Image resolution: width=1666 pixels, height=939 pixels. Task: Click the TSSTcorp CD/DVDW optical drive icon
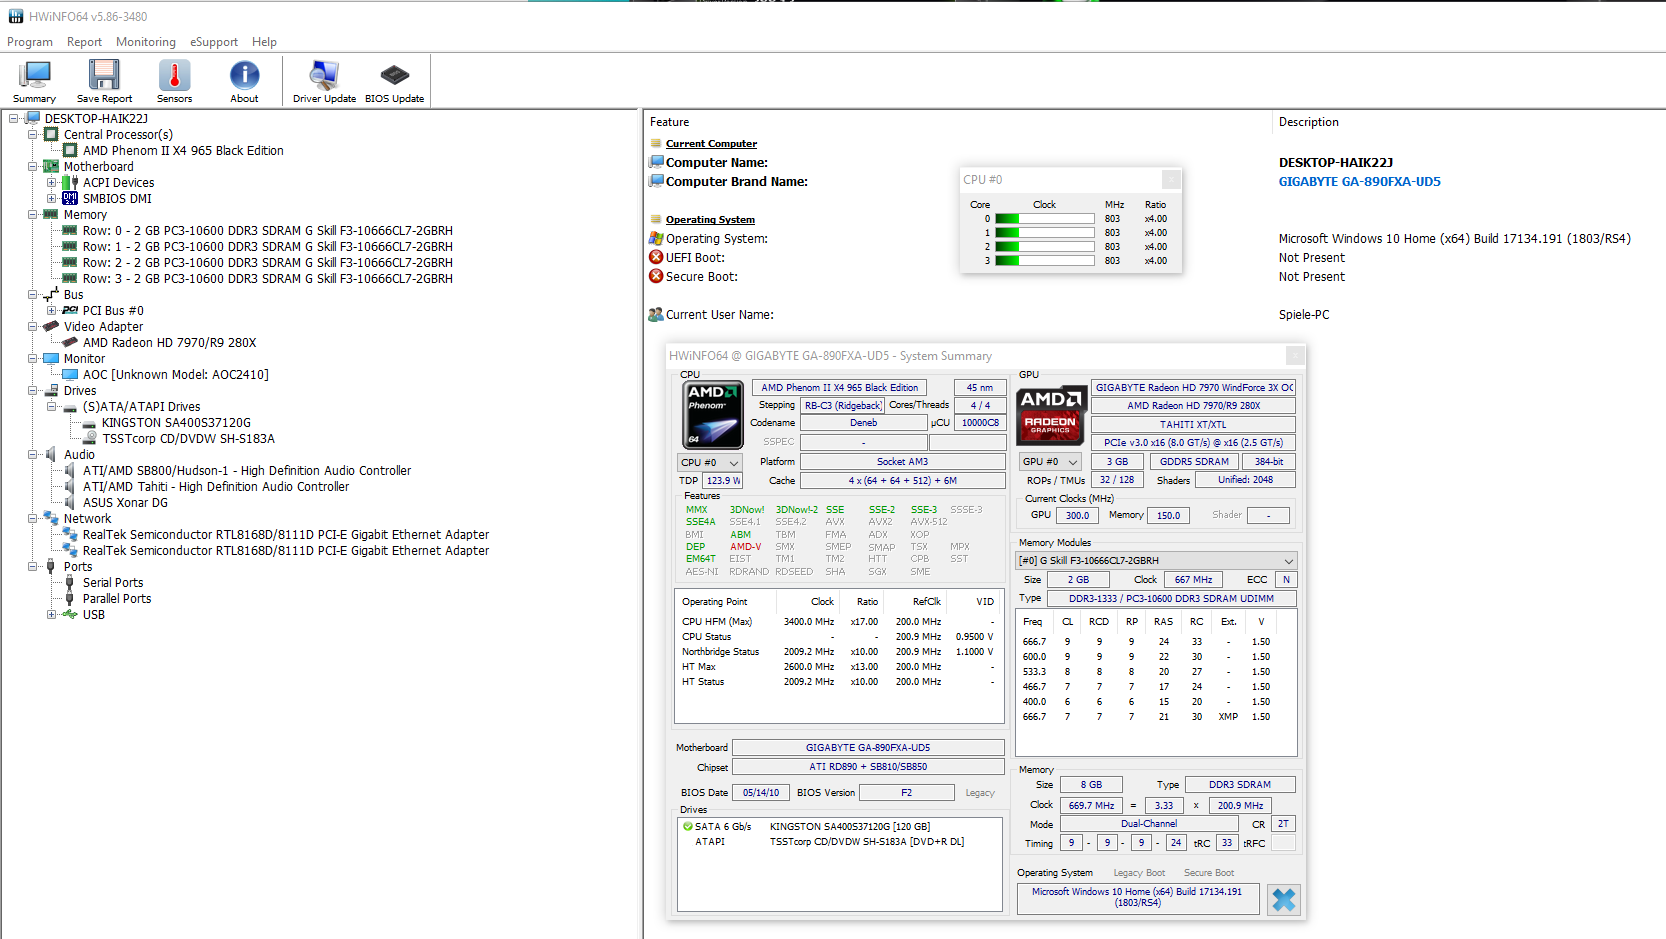coord(90,438)
